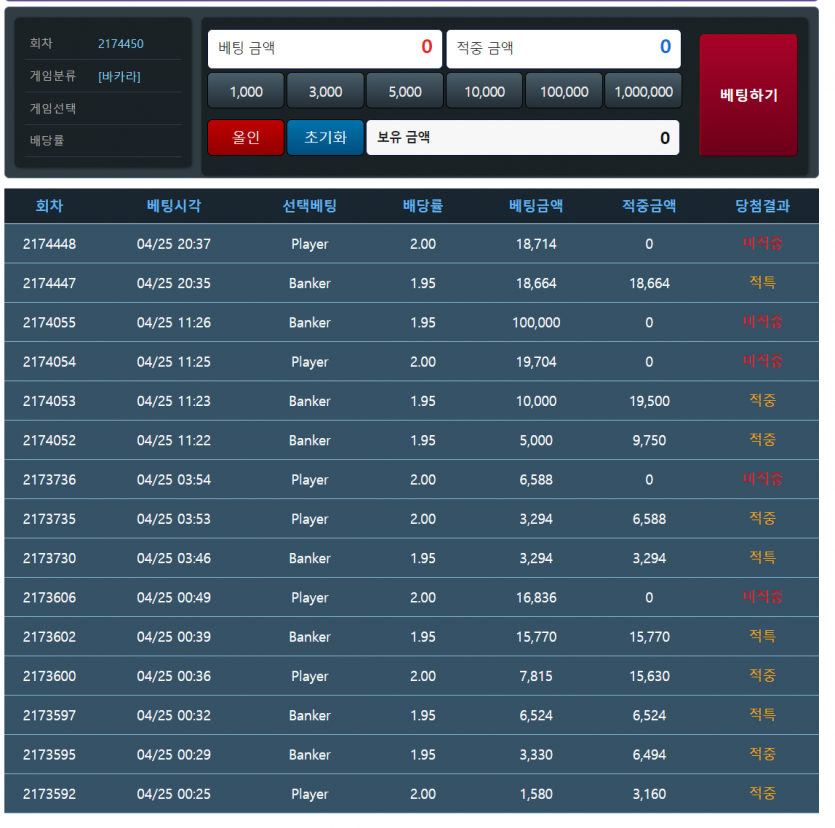Select the 1,000,000 bet amount chip

click(643, 91)
